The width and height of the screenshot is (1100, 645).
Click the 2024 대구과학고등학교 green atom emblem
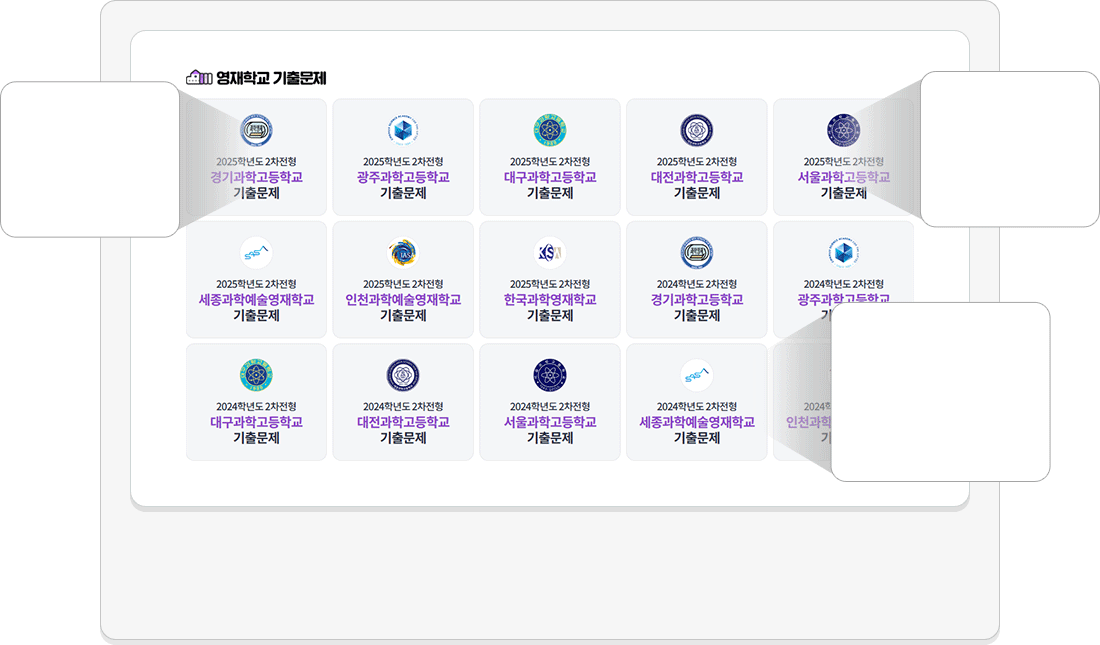tap(256, 375)
